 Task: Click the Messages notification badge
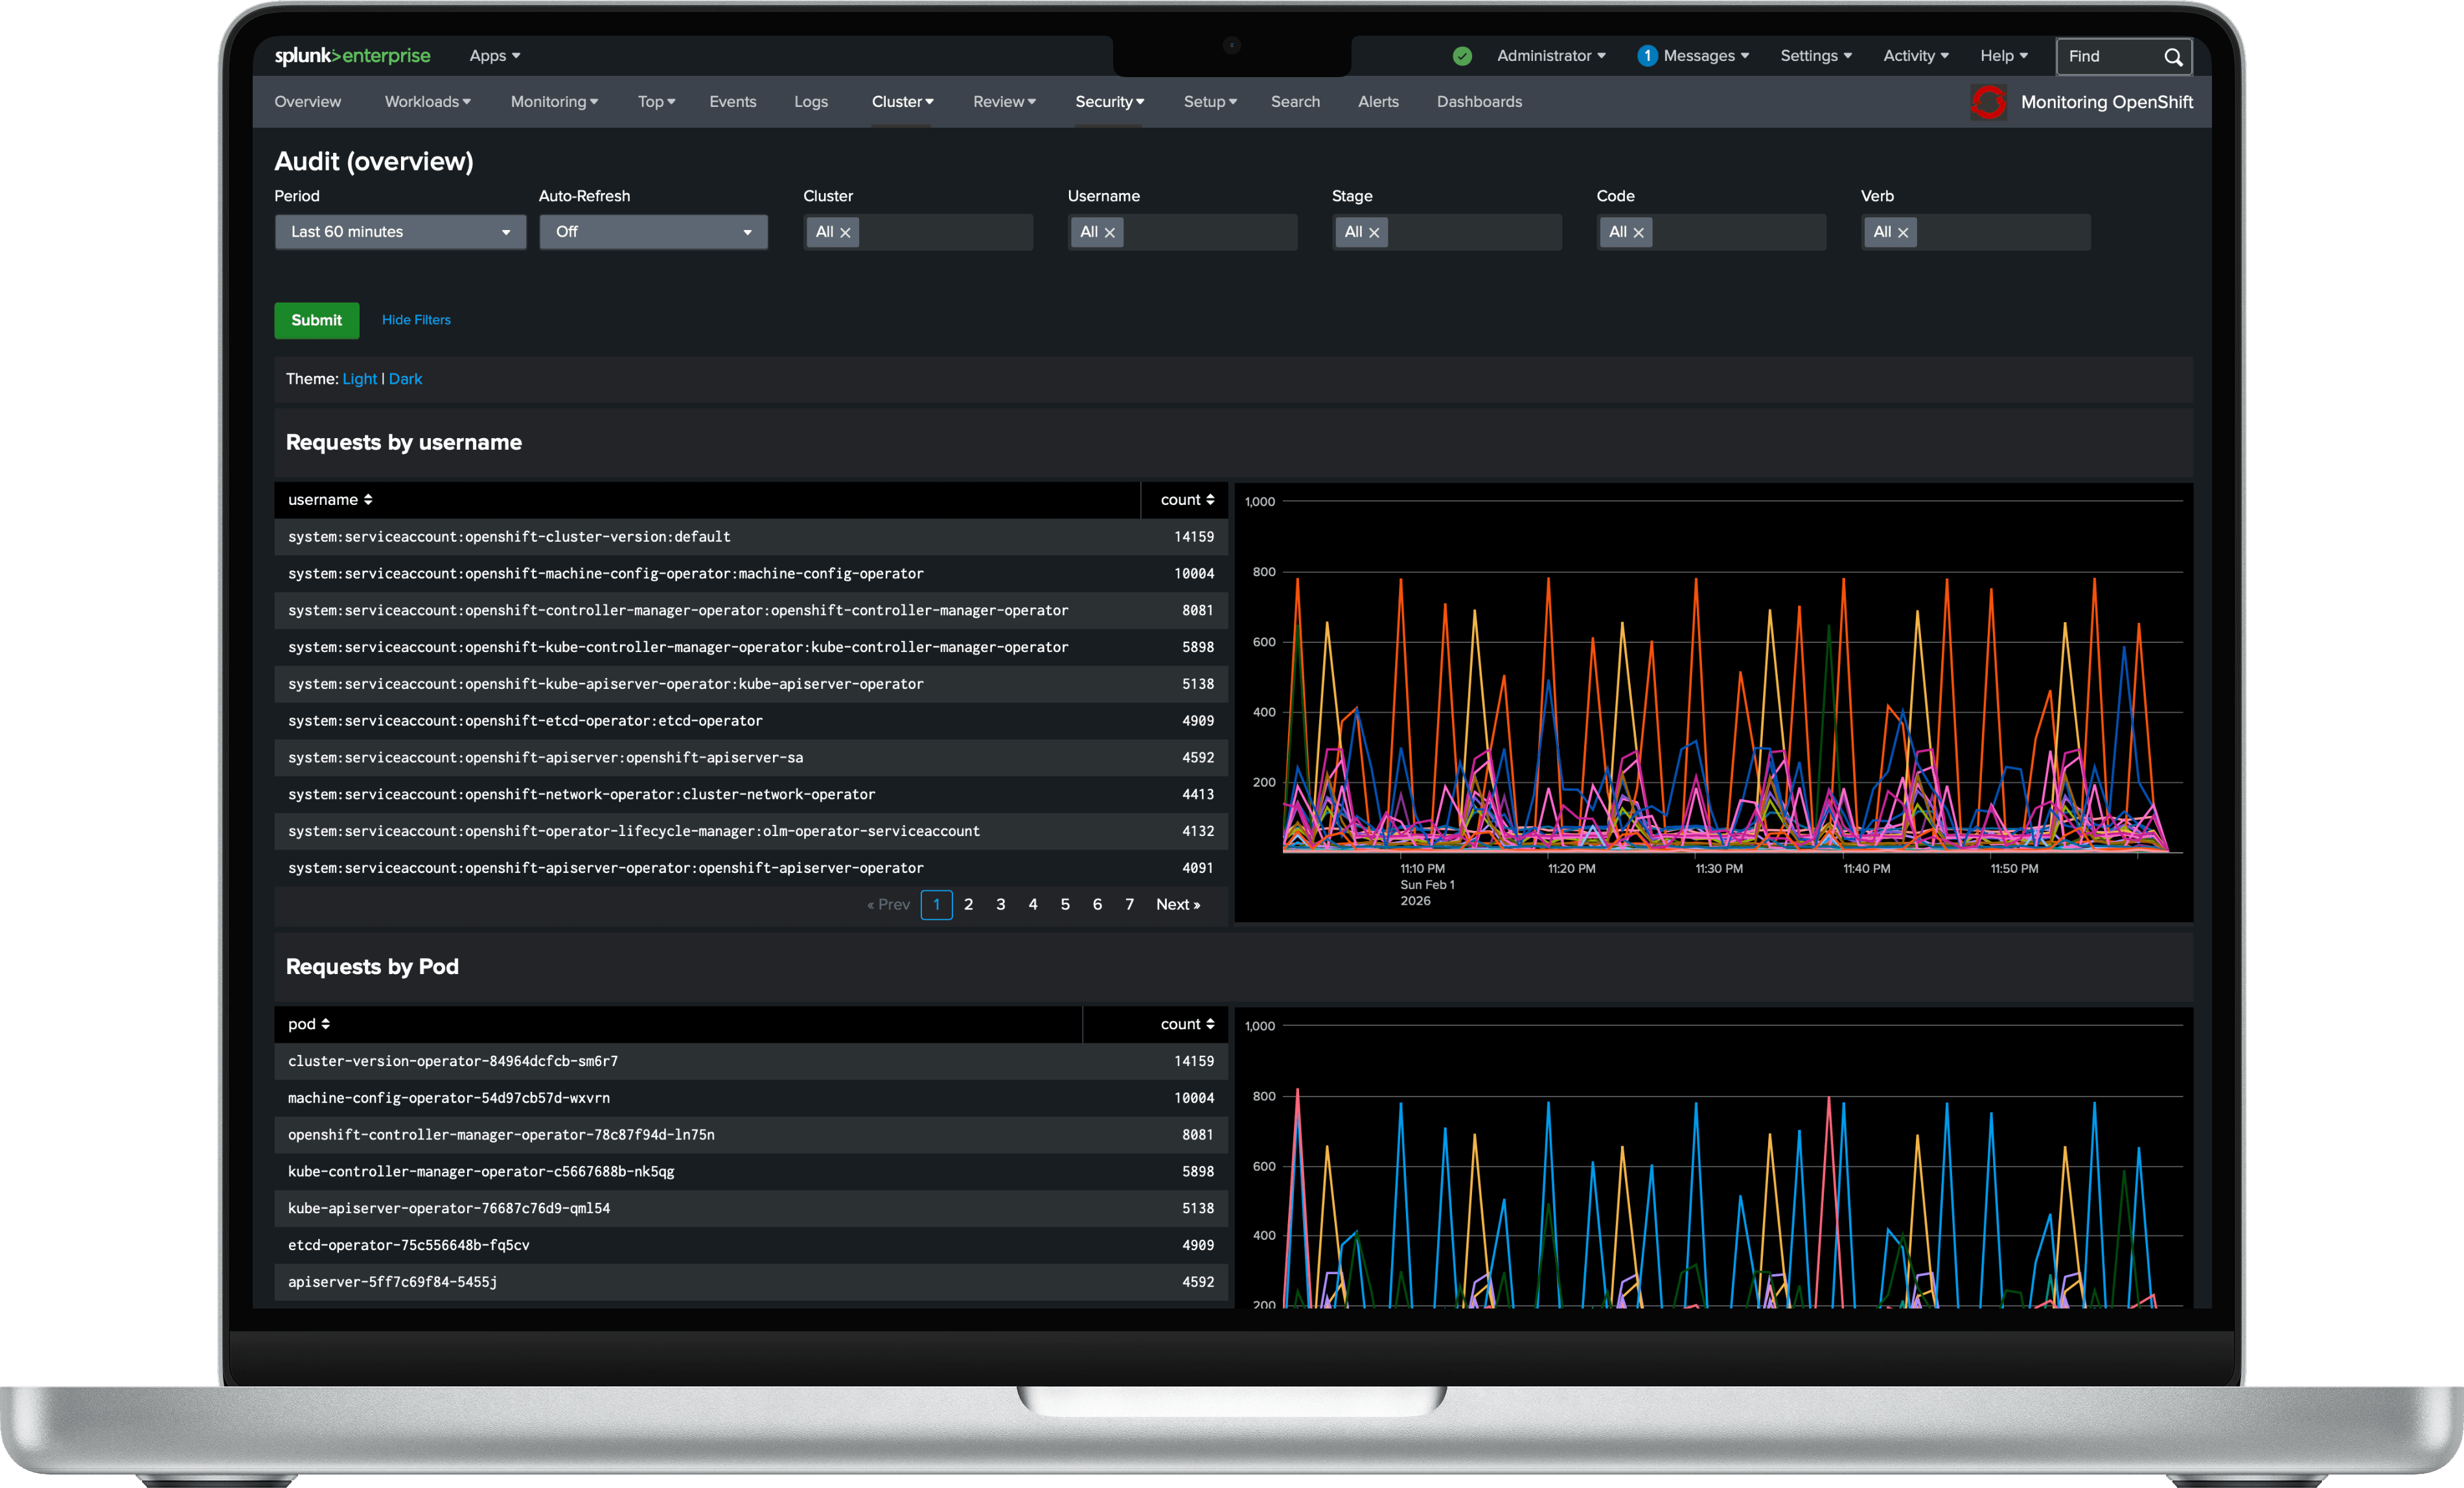(1647, 56)
